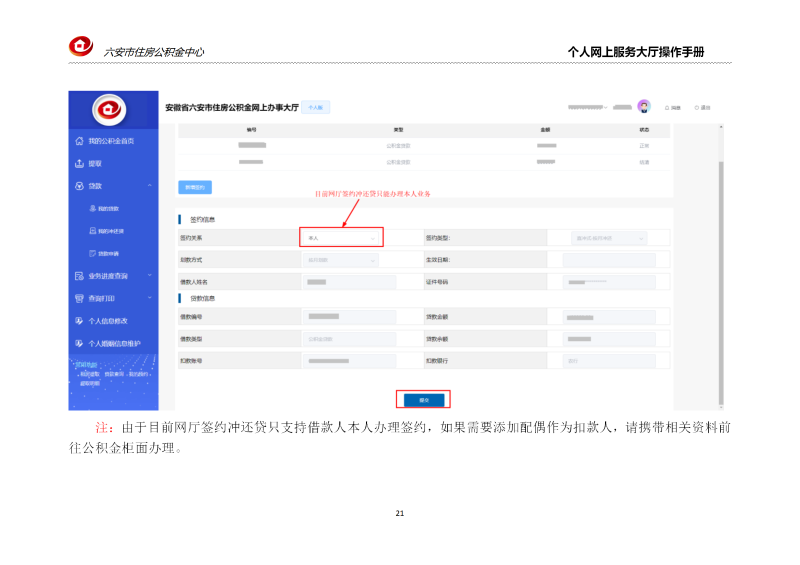The width and height of the screenshot is (800, 565).
Task: Select 我的冲还贷 in the sidebar
Action: [107, 231]
